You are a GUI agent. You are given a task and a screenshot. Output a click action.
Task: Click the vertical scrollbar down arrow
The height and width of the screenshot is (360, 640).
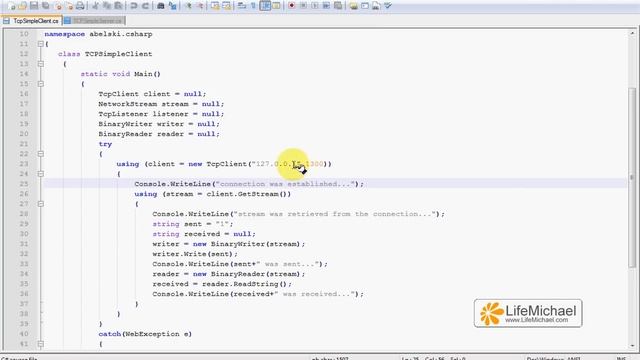pyautogui.click(x=632, y=346)
